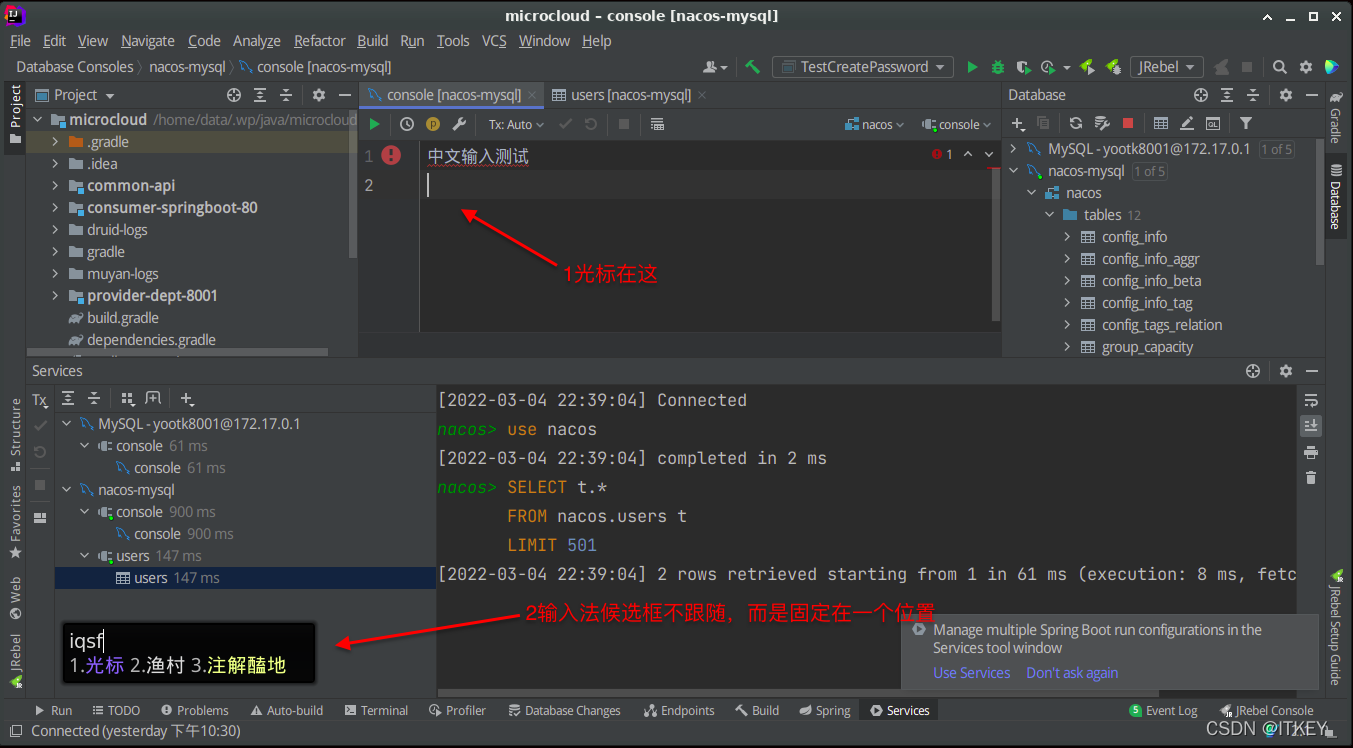The image size is (1353, 748).
Task: Click nacos-mysql breadcrumb in navigation bar
Action: (188, 67)
